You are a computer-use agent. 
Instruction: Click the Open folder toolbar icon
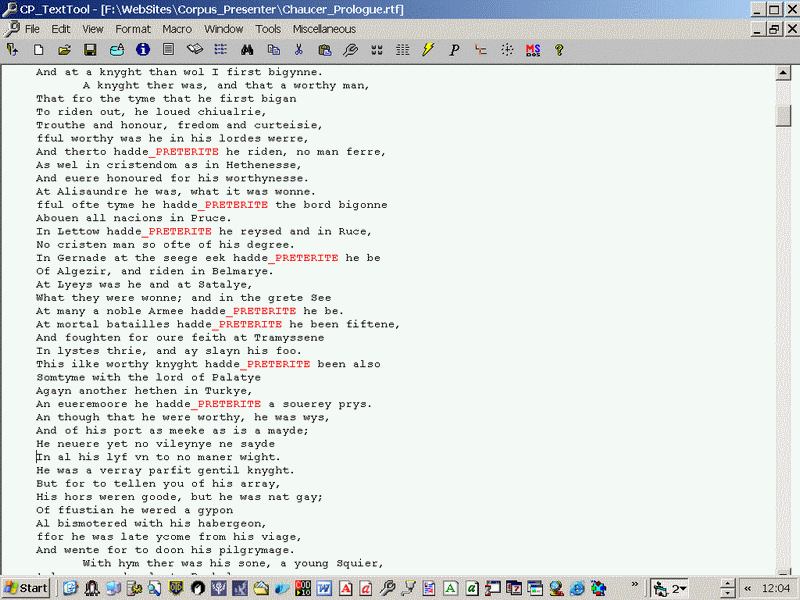pyautogui.click(x=64, y=49)
